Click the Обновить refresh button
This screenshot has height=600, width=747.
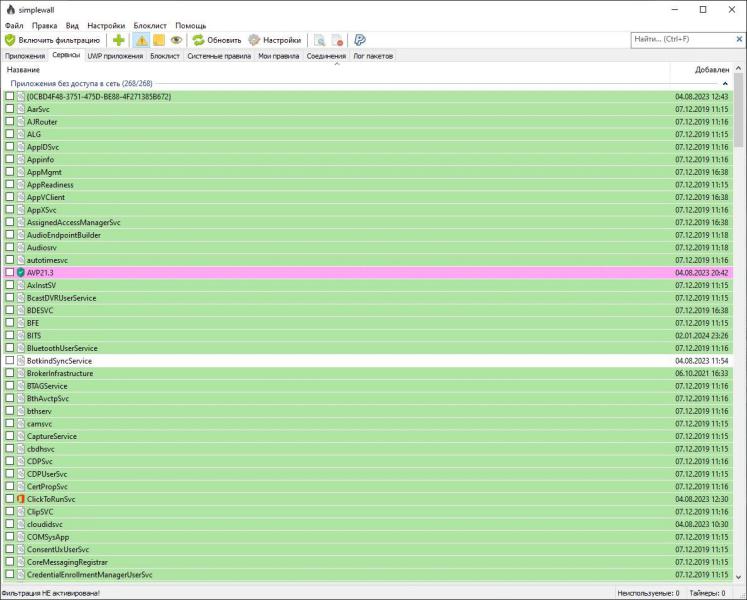point(217,41)
